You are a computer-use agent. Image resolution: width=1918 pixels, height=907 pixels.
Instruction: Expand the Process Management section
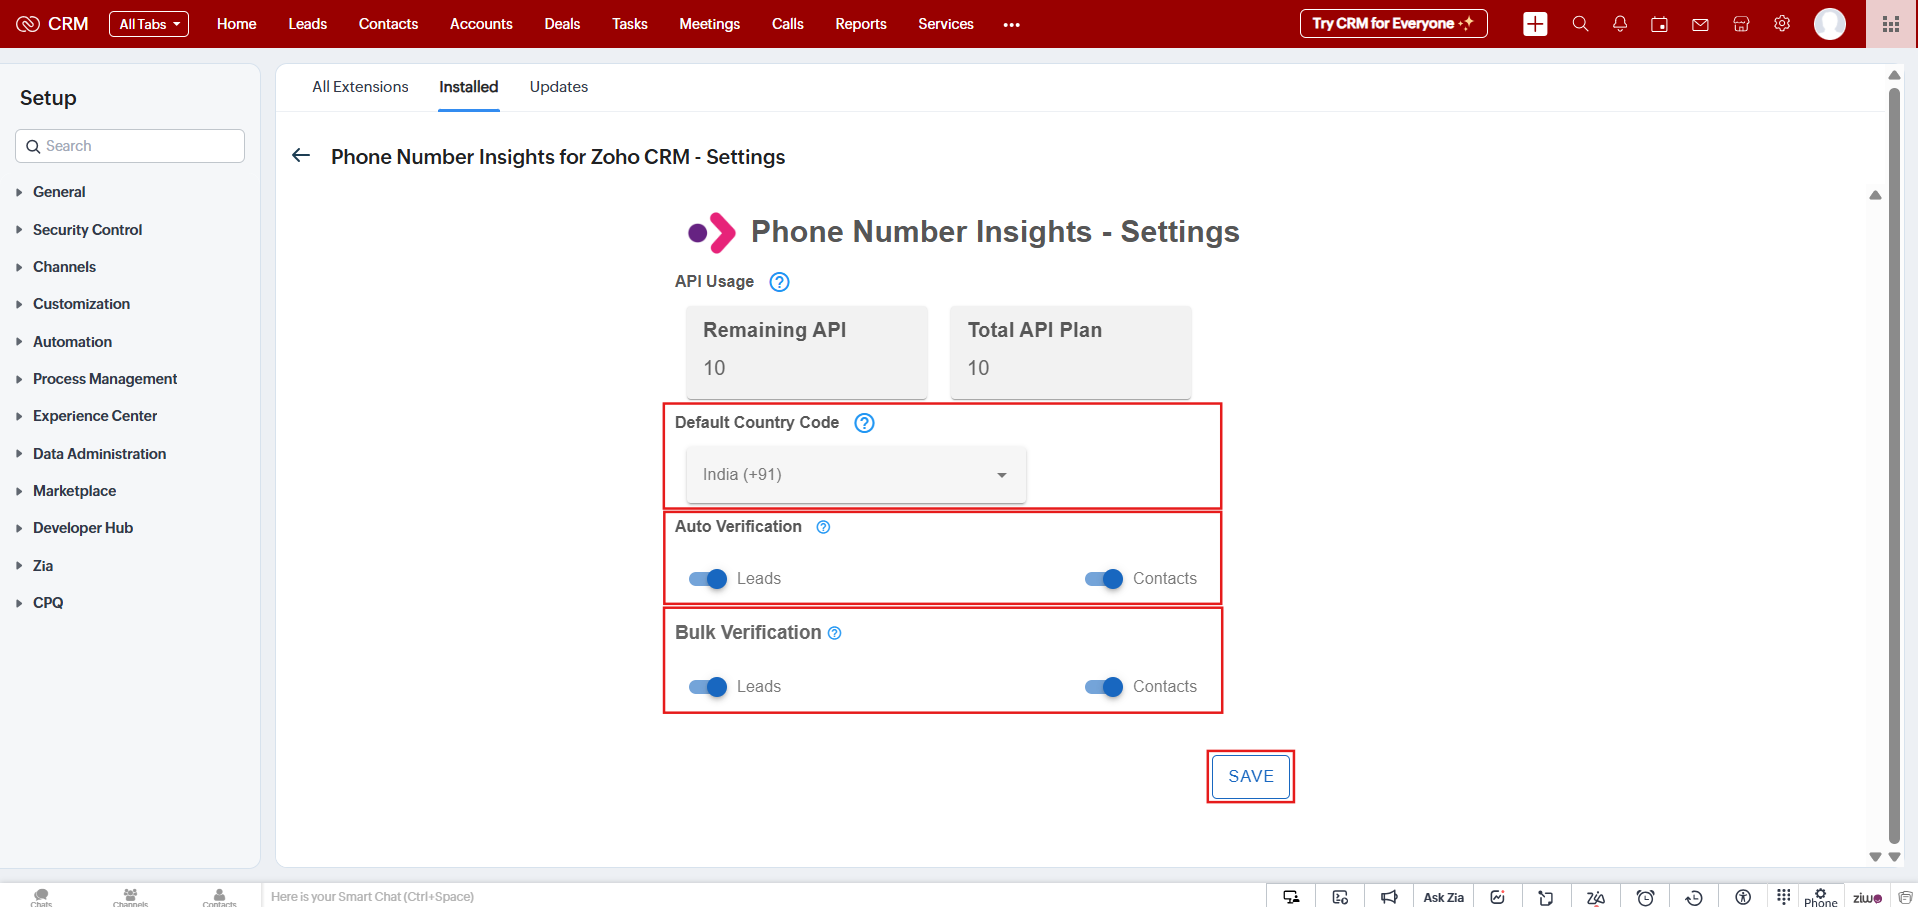(x=105, y=379)
